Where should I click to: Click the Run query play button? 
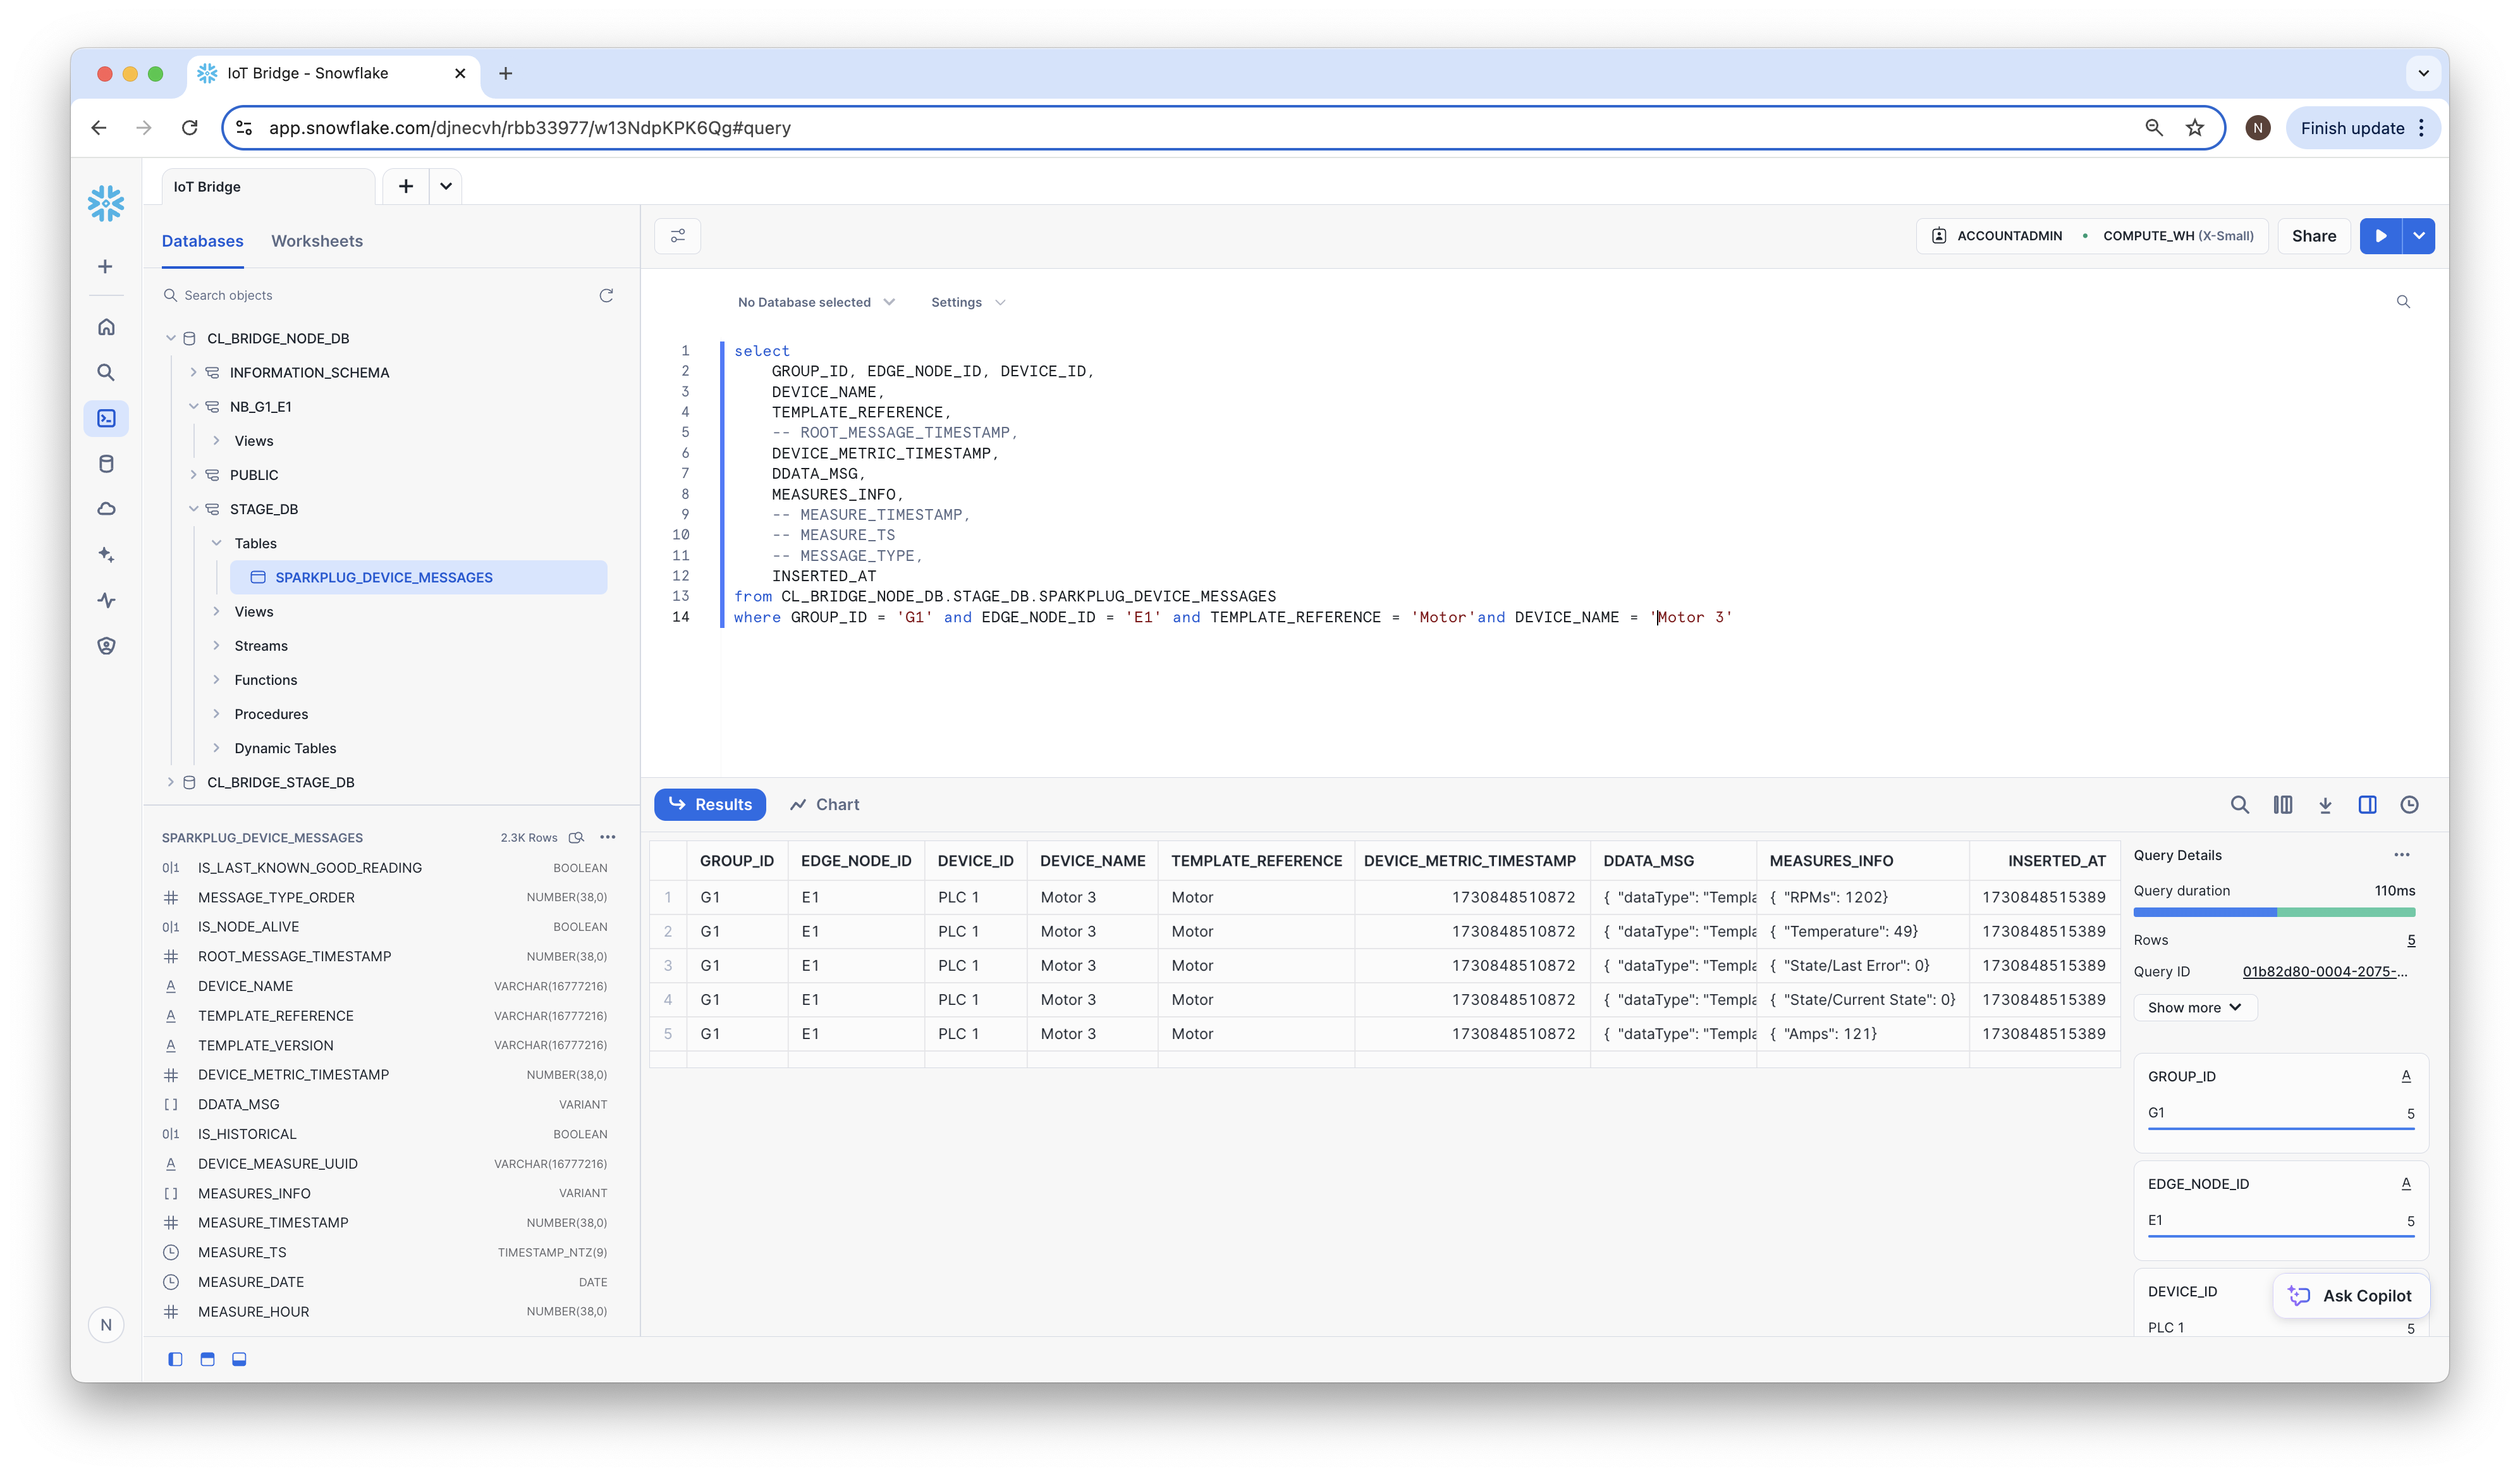tap(2380, 236)
